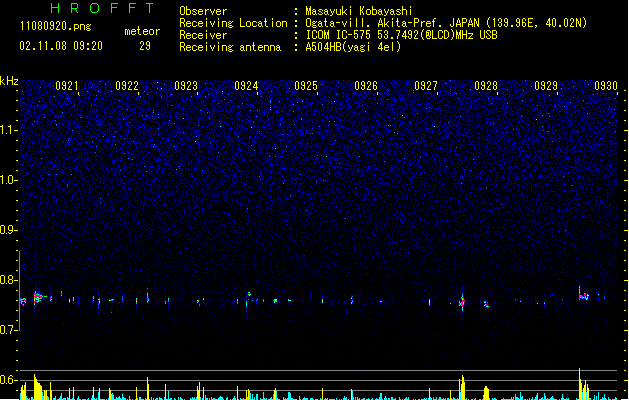Click the yellow intensity spike just before 0928
The image size is (629, 400).
coord(462,387)
